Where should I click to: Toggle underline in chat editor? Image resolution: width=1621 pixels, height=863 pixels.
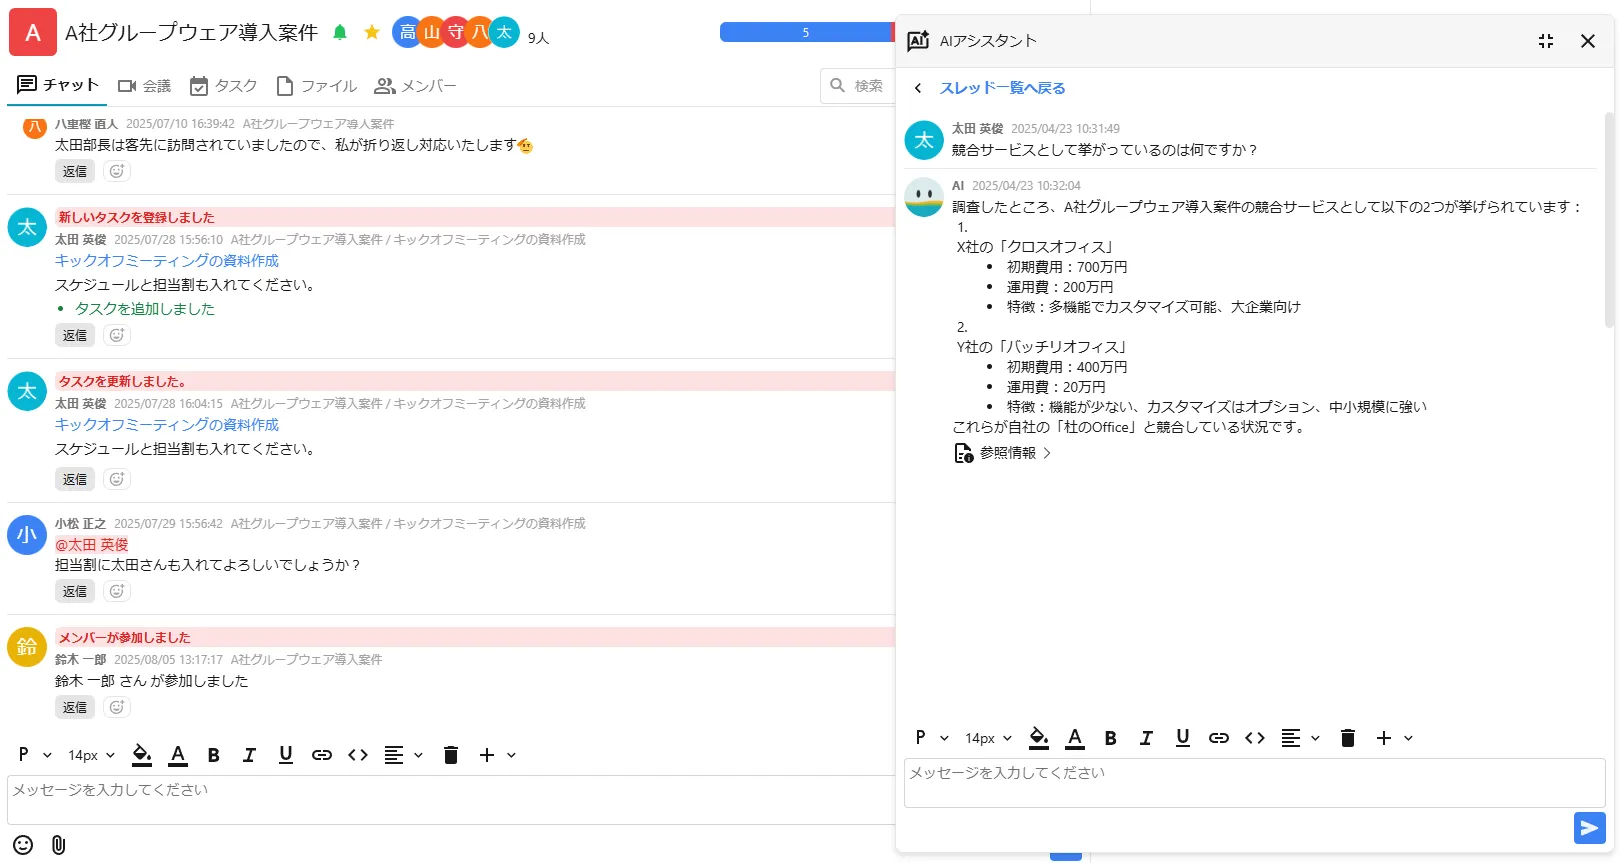286,755
